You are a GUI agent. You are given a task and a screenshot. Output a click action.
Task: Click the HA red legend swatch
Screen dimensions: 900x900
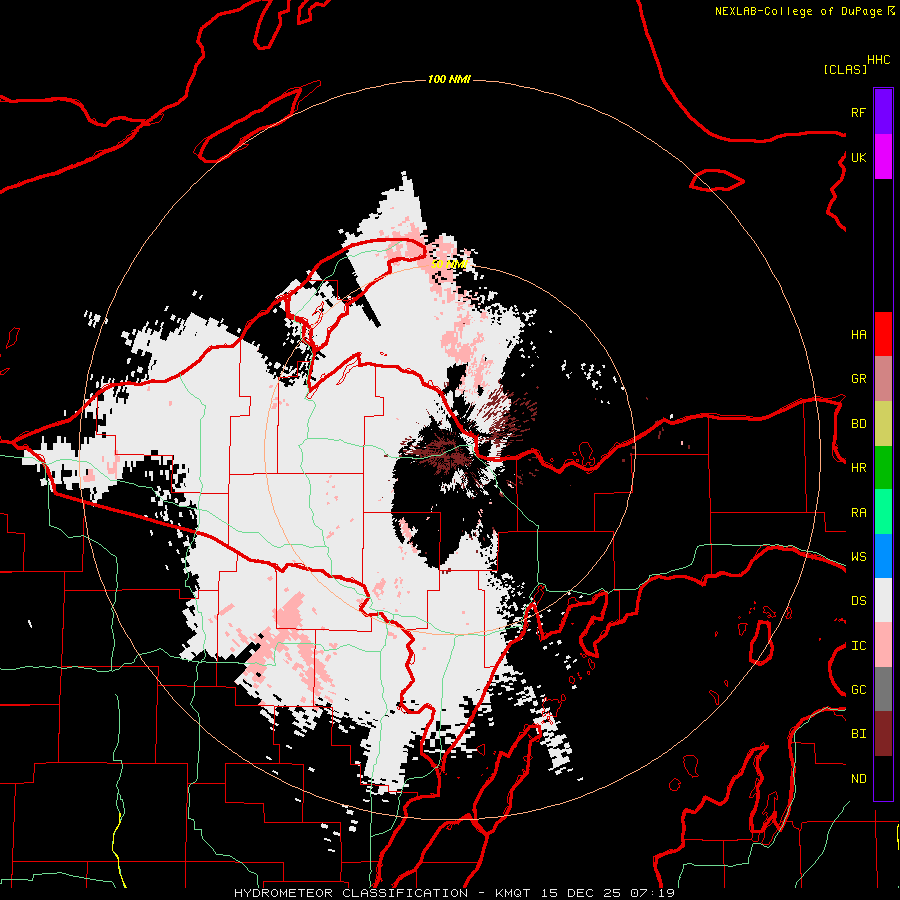[883, 334]
